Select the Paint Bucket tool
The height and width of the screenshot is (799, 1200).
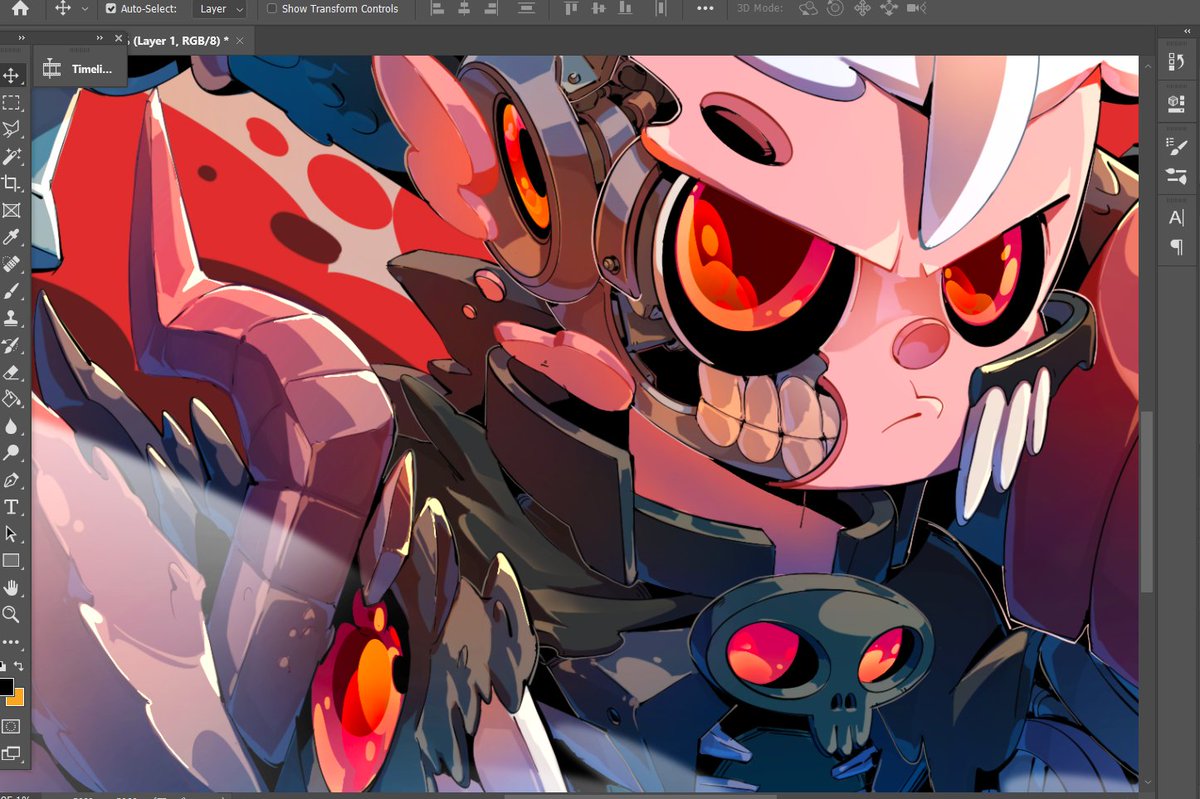pos(11,399)
